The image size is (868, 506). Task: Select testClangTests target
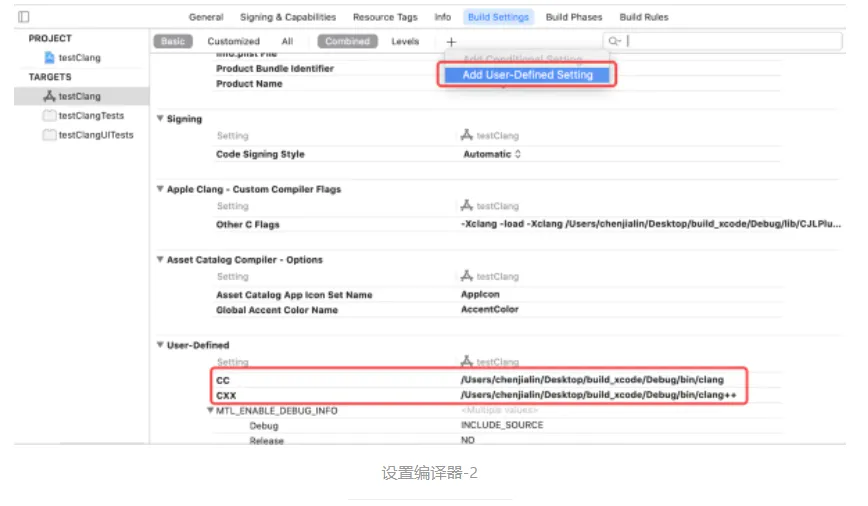point(91,116)
